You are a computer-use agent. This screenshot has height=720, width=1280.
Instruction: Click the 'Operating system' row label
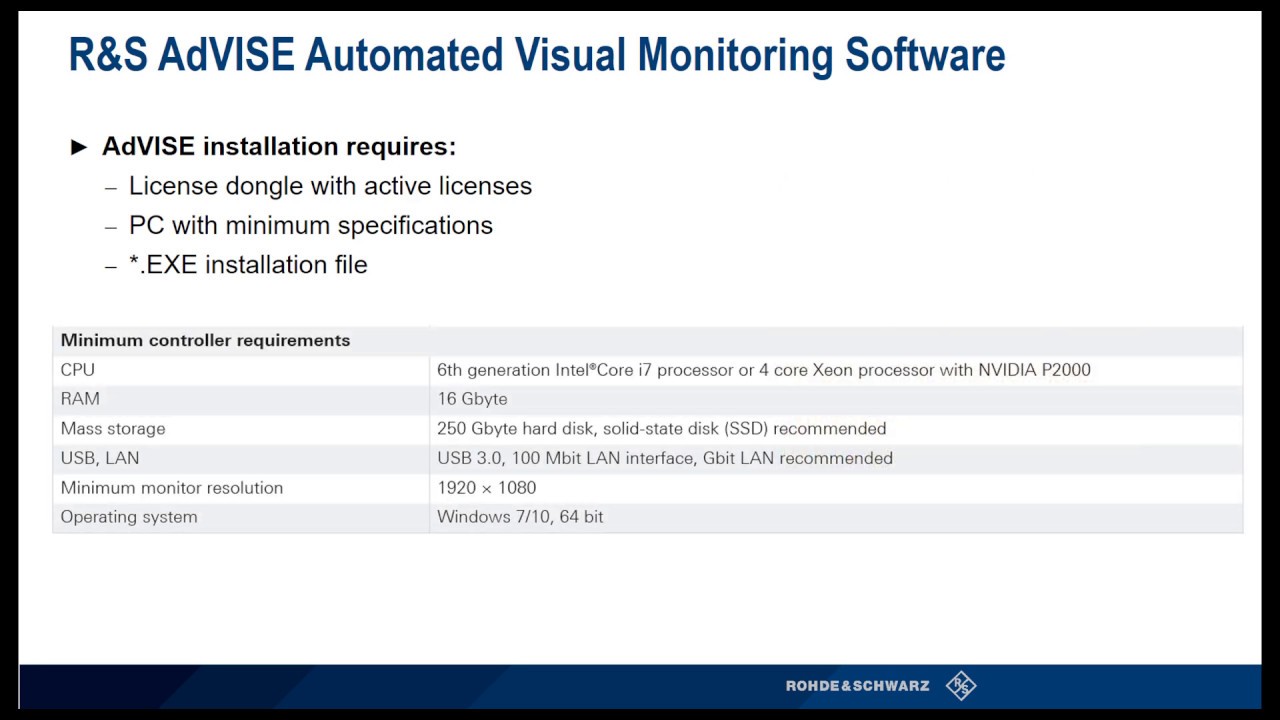point(129,517)
